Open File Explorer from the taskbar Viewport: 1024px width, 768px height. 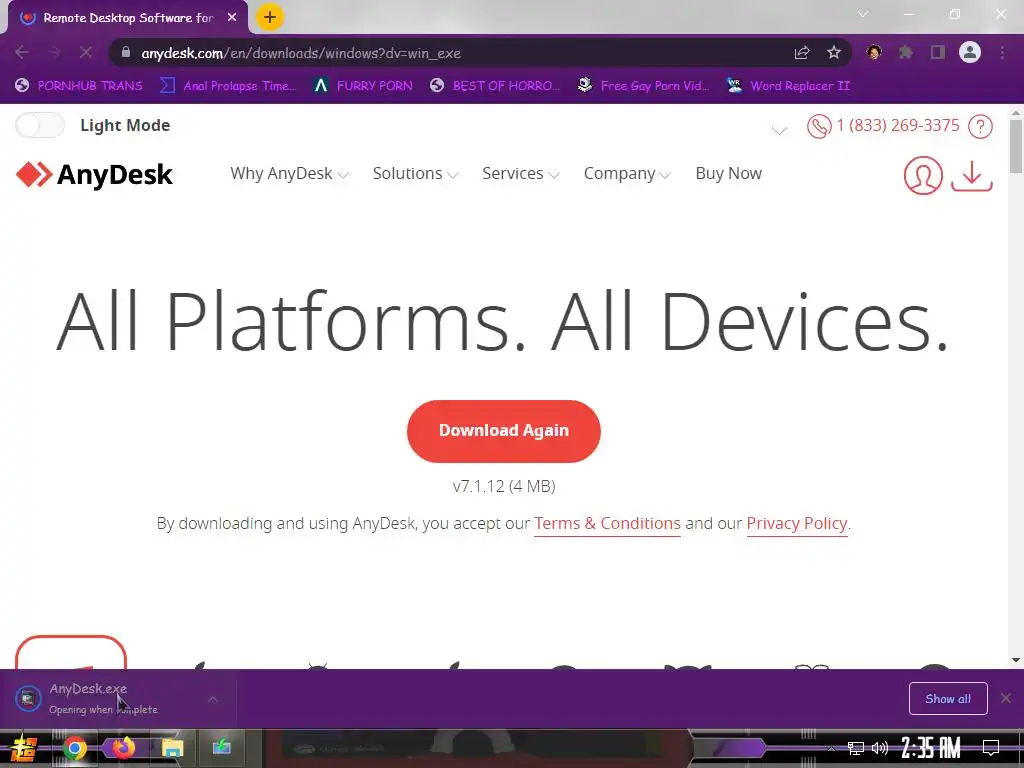coord(172,748)
